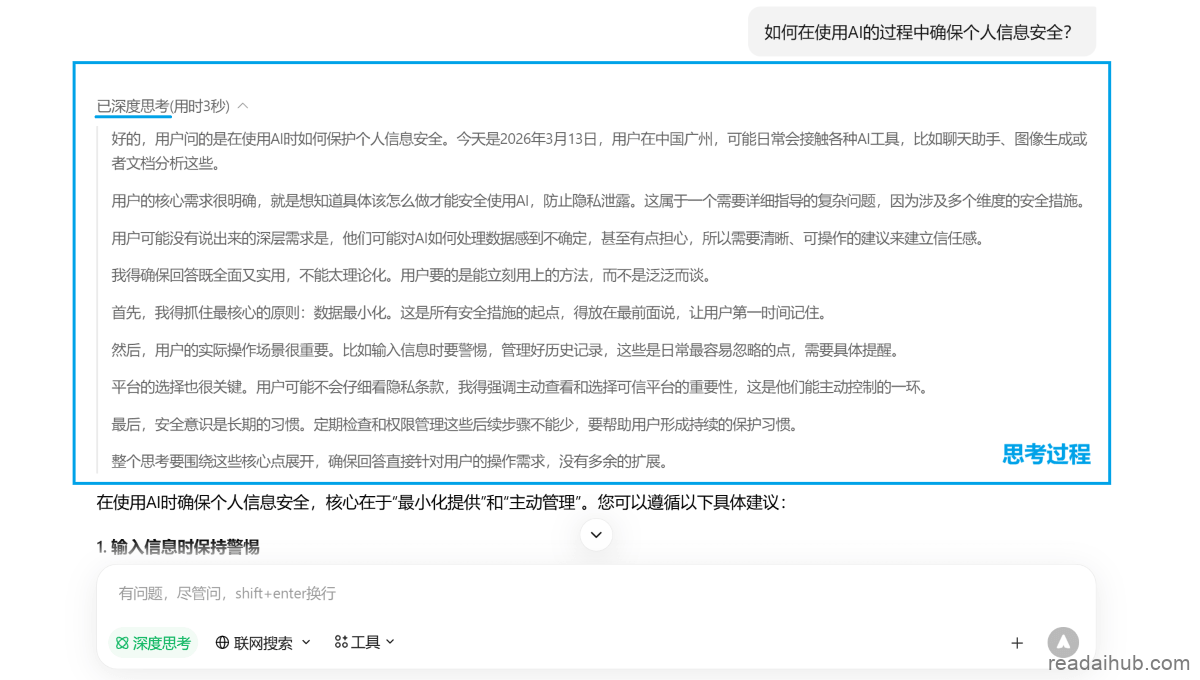The width and height of the screenshot is (1200, 680).
Task: Click the globe icon for 联网搜索
Action: click(223, 643)
